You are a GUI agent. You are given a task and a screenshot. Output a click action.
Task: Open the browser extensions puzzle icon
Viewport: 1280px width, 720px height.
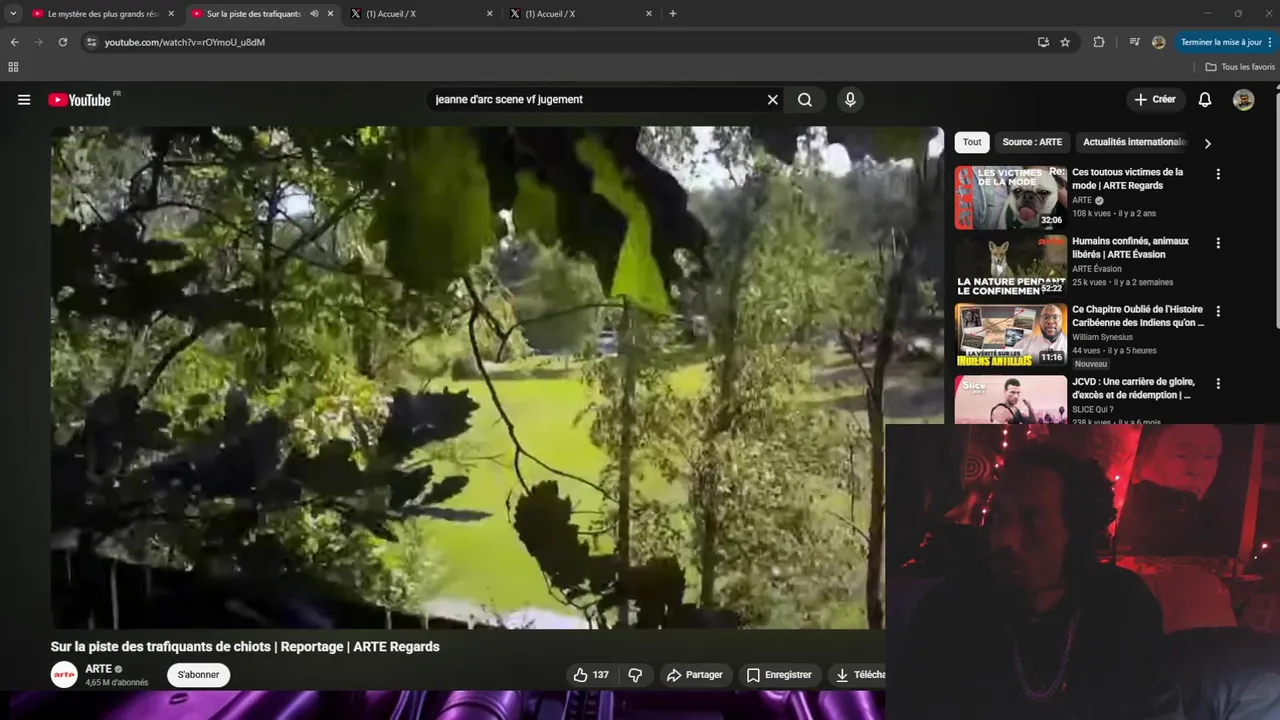tap(1099, 42)
